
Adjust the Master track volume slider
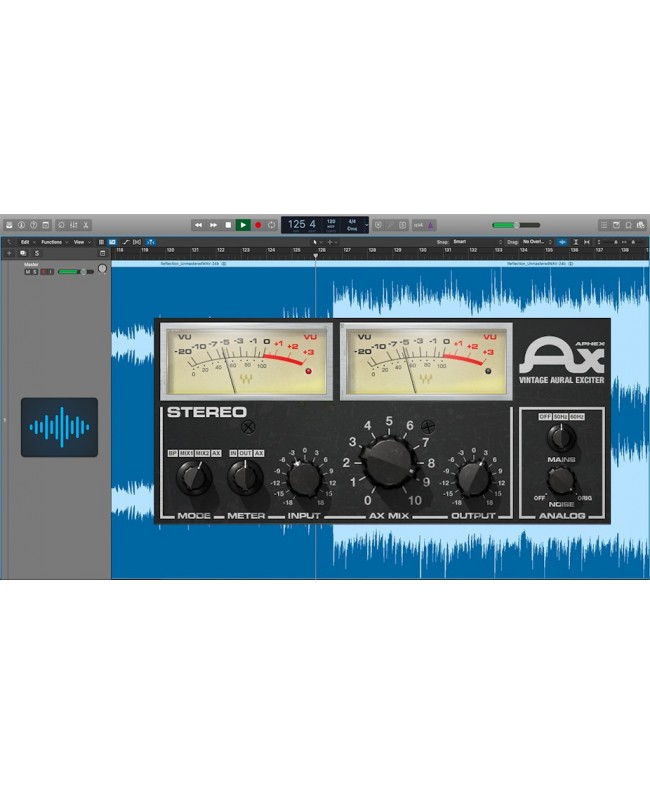coord(76,272)
